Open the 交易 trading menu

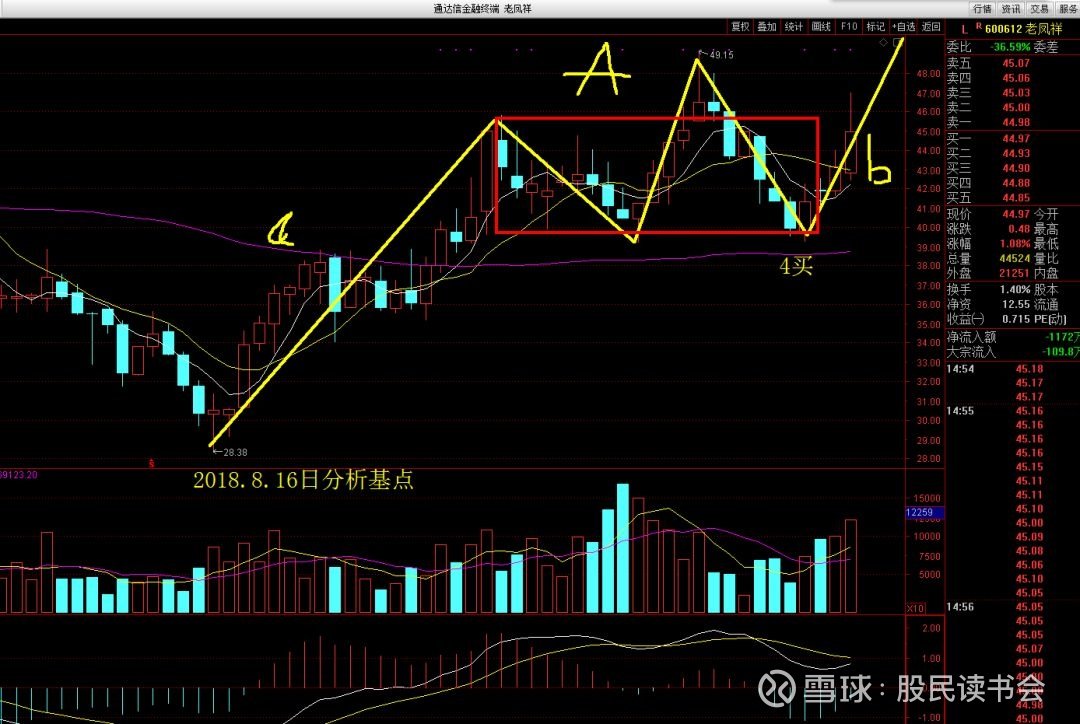[x=1039, y=8]
